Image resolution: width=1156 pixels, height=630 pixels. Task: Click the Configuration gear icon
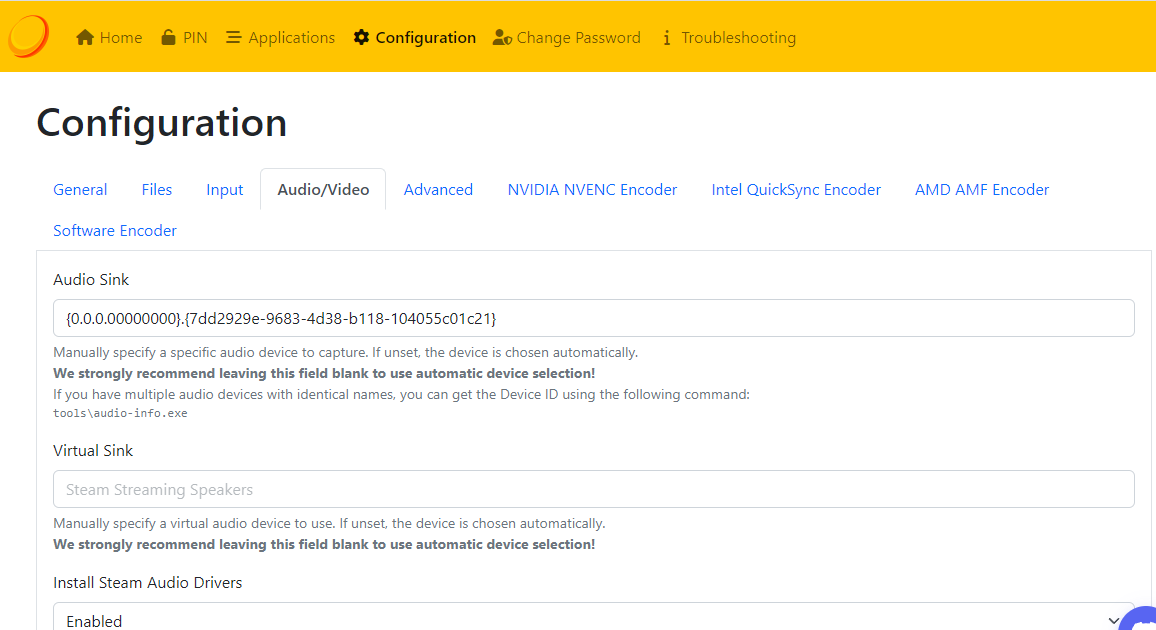(361, 38)
